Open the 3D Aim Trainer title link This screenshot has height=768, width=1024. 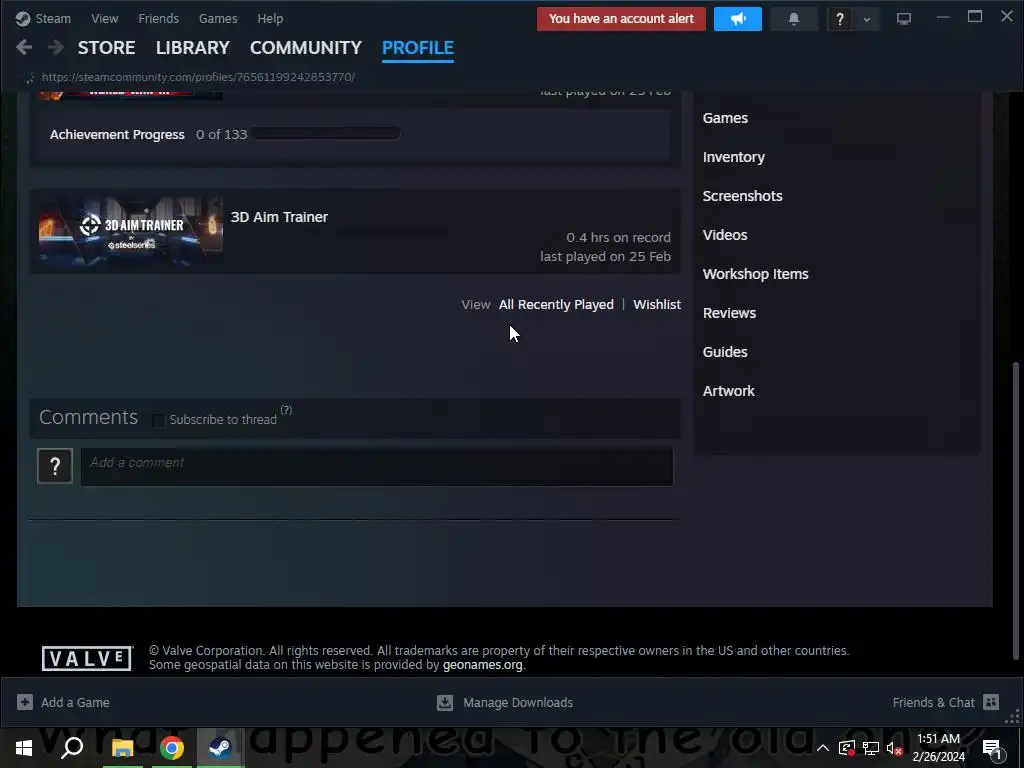(x=279, y=217)
